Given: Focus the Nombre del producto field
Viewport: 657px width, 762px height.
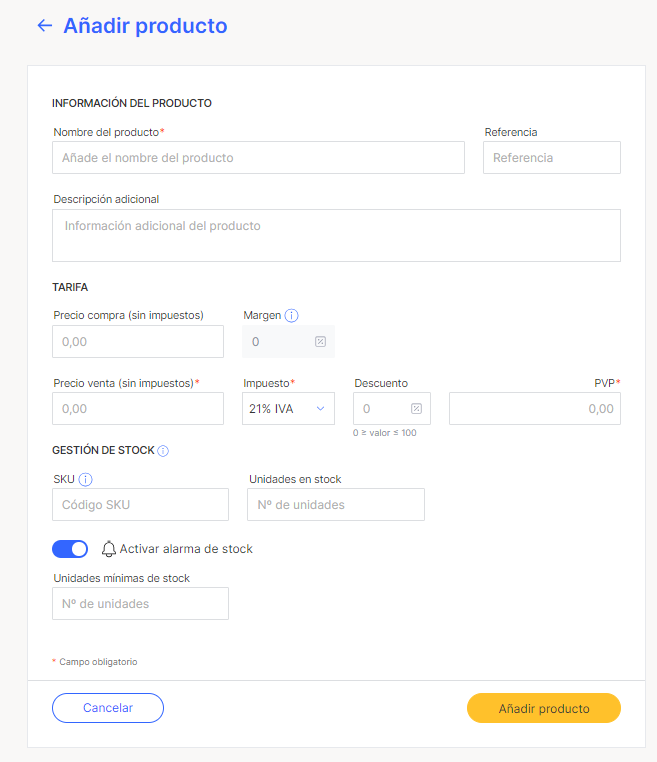Looking at the screenshot, I should pyautogui.click(x=259, y=157).
